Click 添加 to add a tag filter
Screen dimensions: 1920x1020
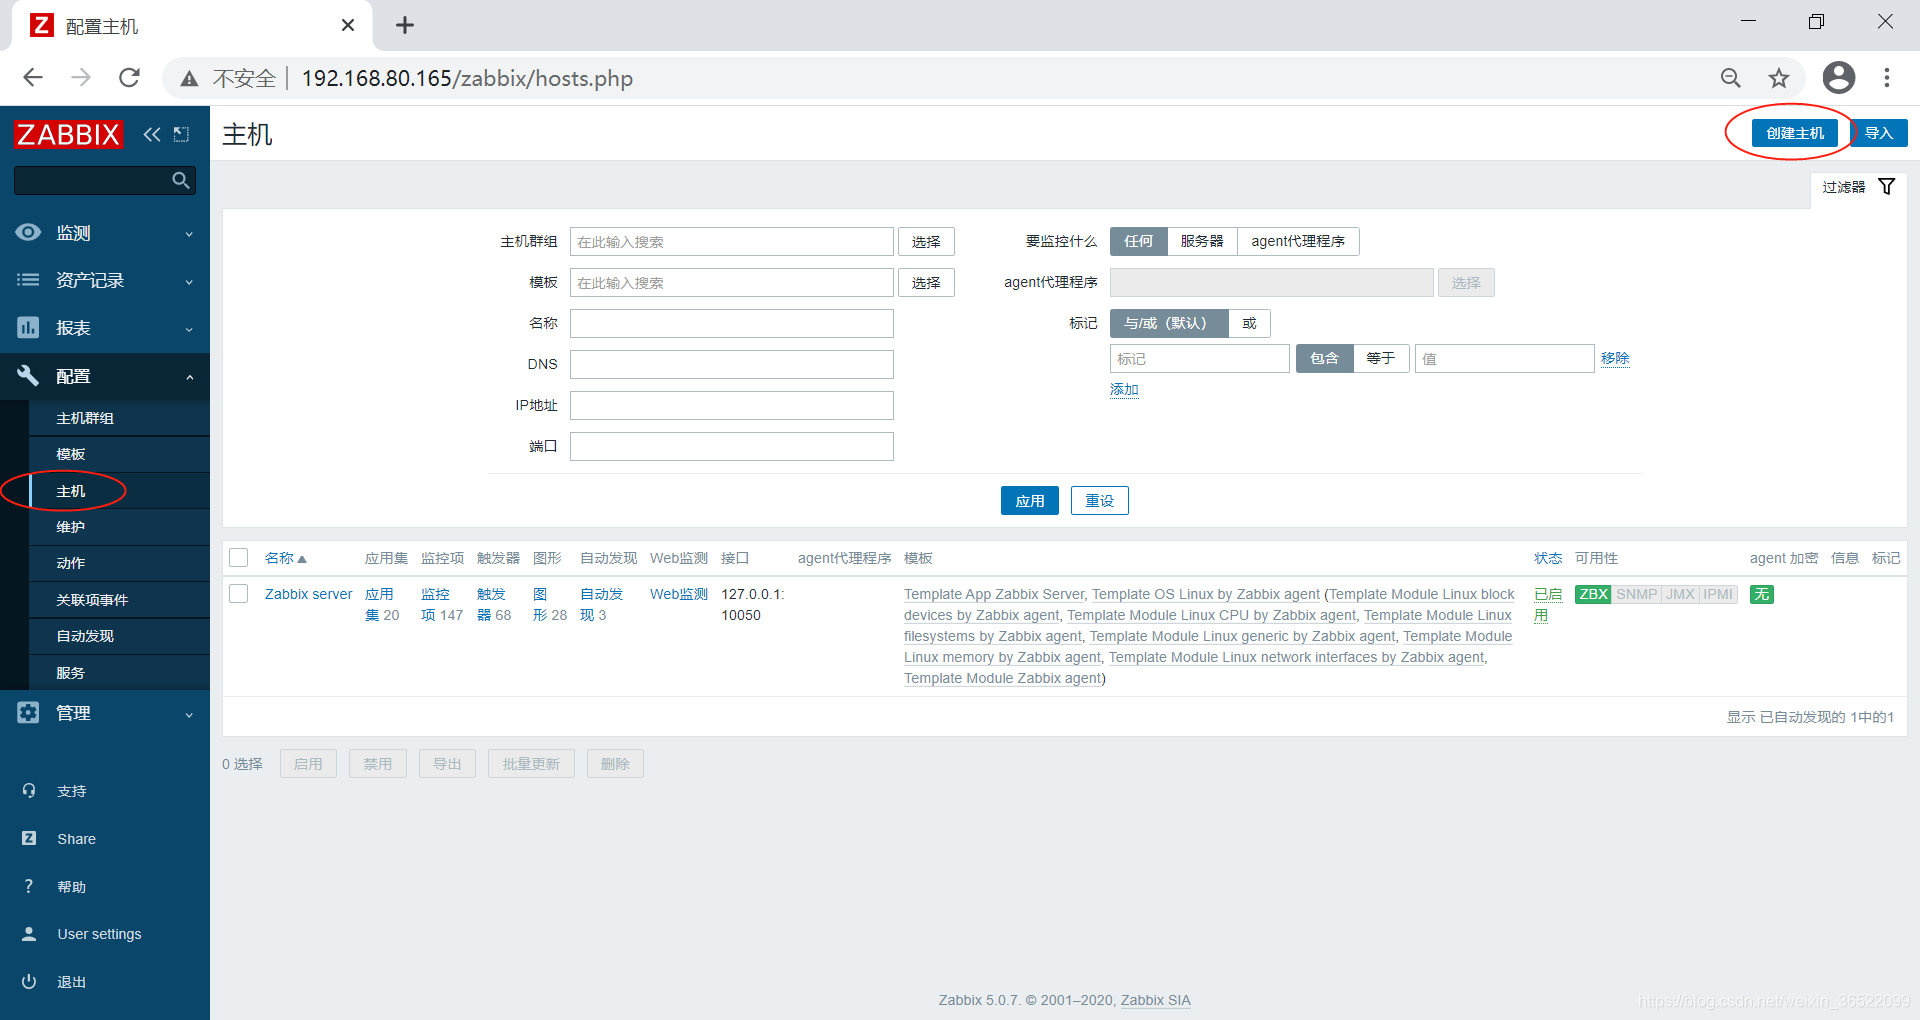point(1124,390)
